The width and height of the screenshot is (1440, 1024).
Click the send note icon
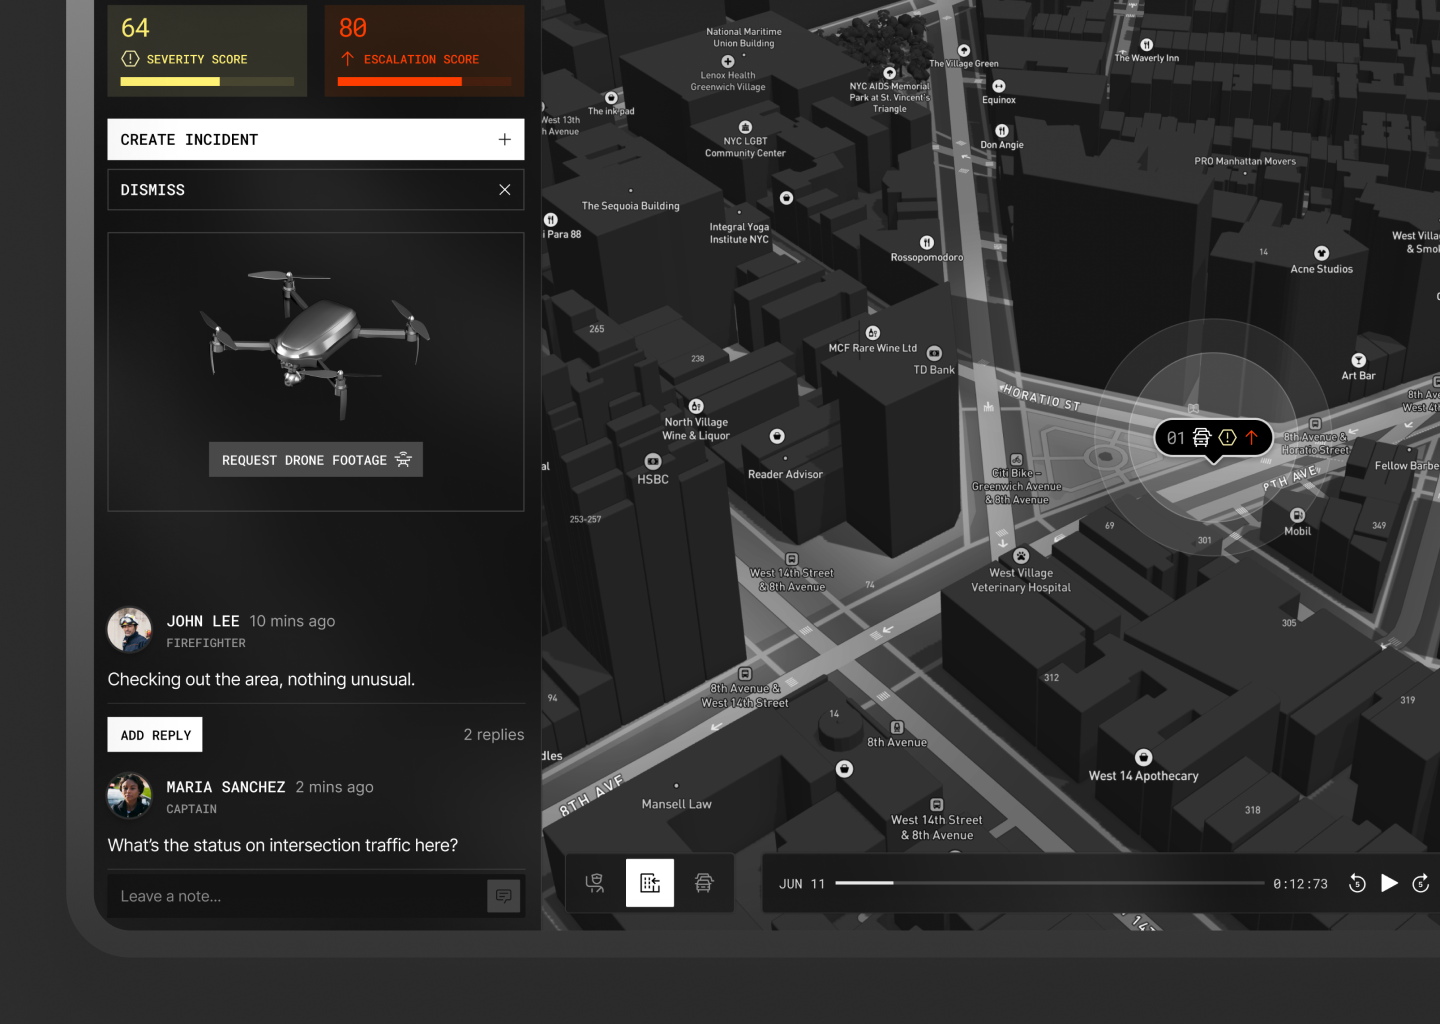tap(503, 896)
